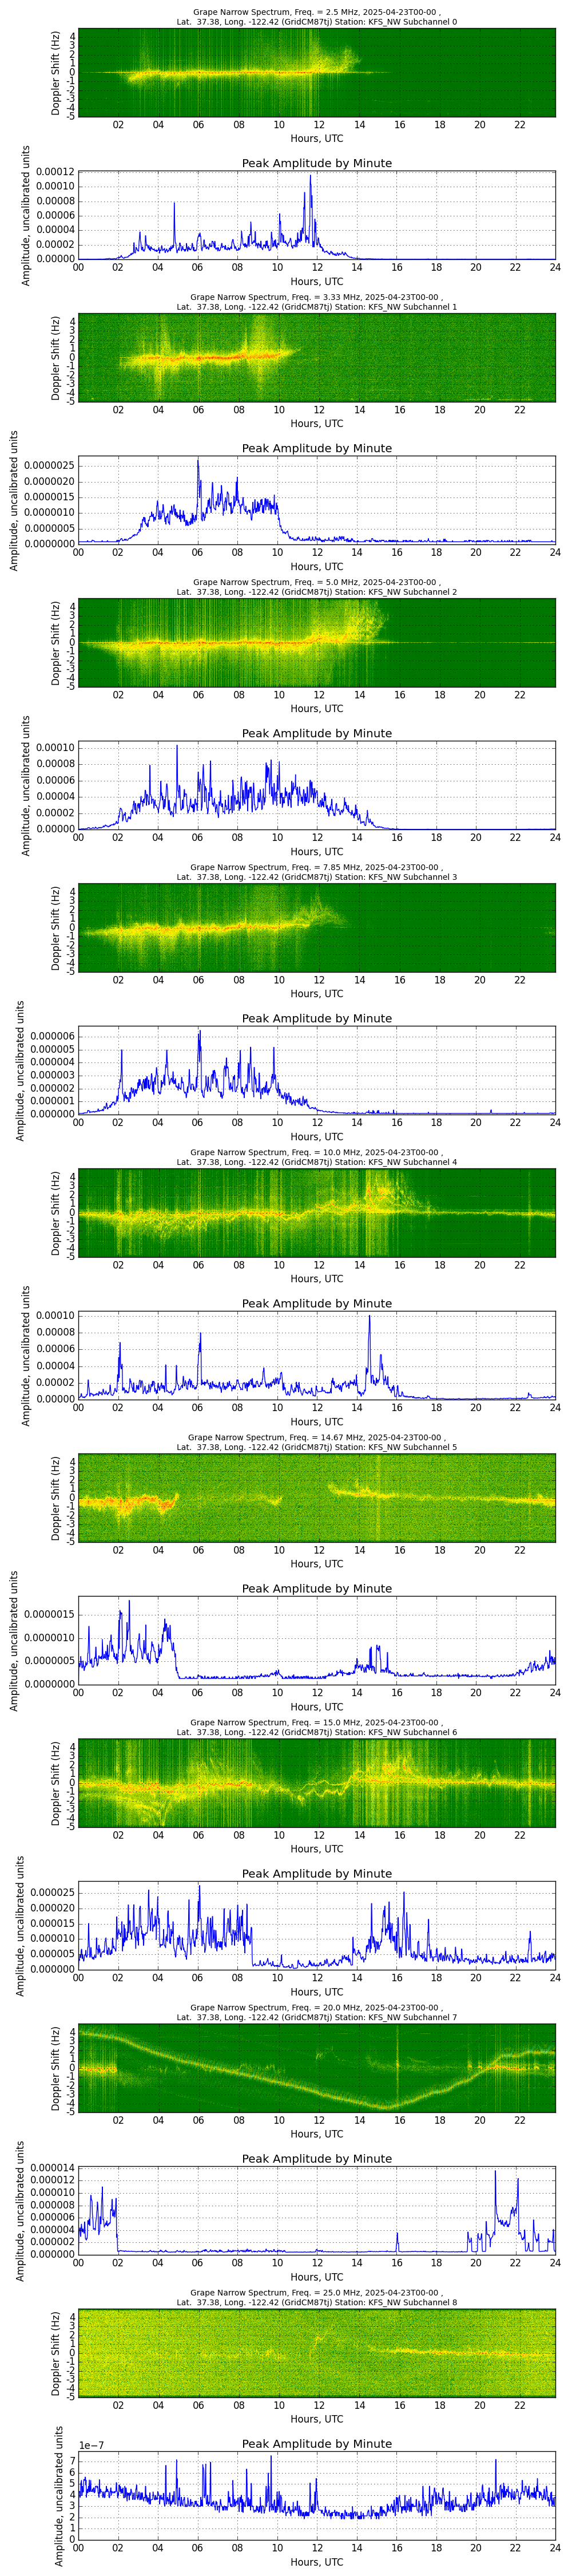This screenshot has width=572, height=2576.
Task: Open the peak amplitude line chart for 20.0 MHz
Action: coord(316,2210)
